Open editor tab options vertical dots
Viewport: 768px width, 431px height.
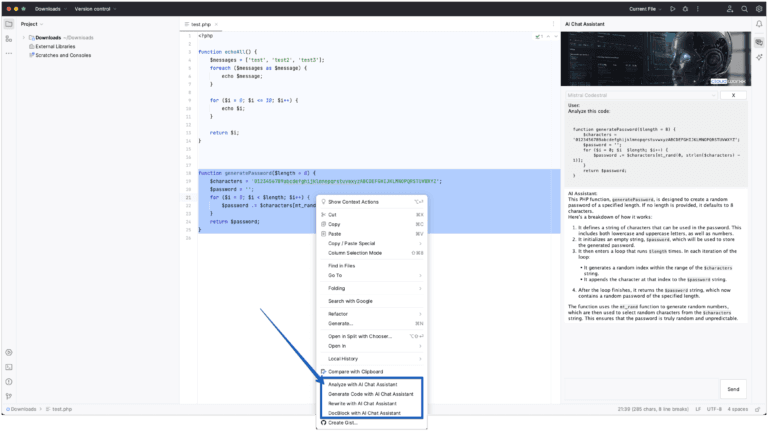(x=553, y=24)
